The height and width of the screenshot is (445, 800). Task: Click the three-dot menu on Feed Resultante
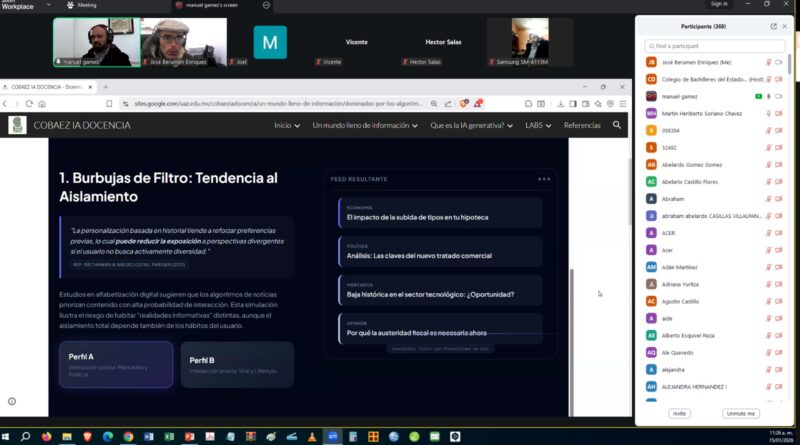click(544, 179)
